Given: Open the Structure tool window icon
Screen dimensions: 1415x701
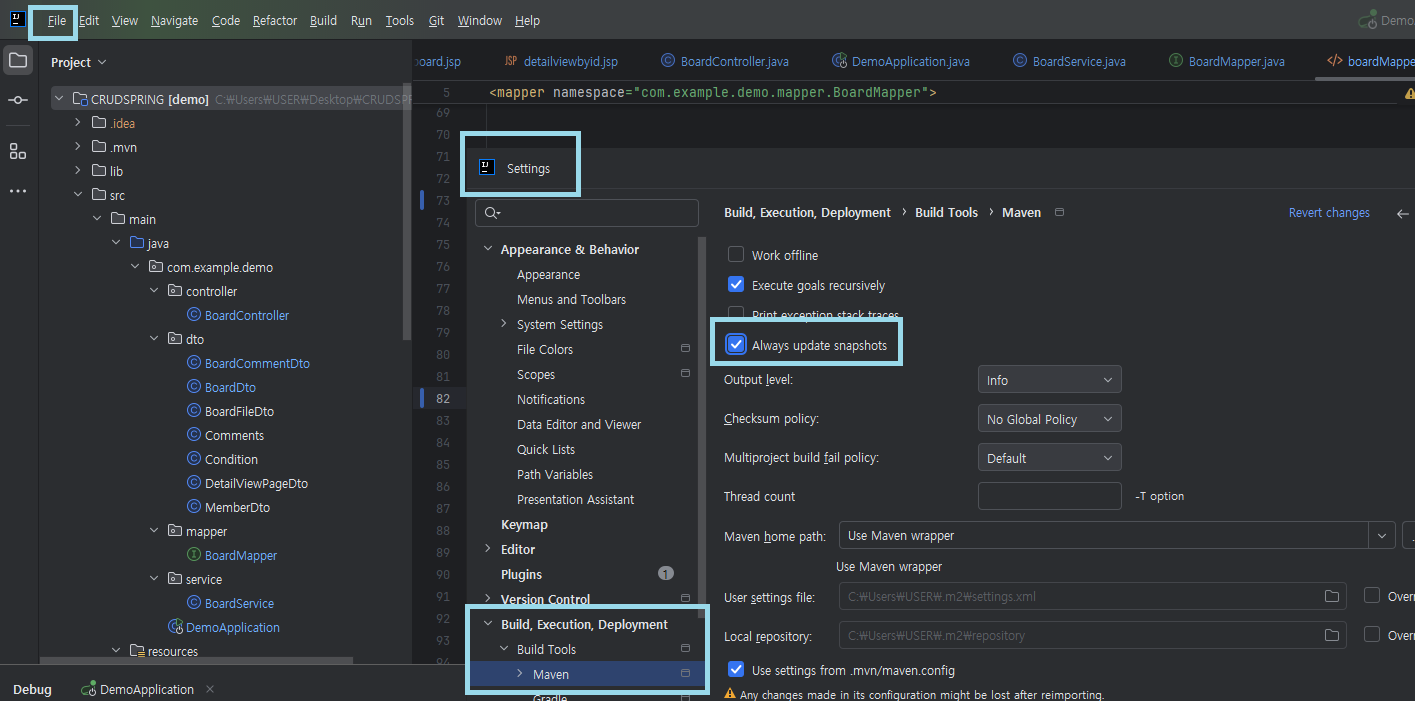Looking at the screenshot, I should [x=18, y=151].
